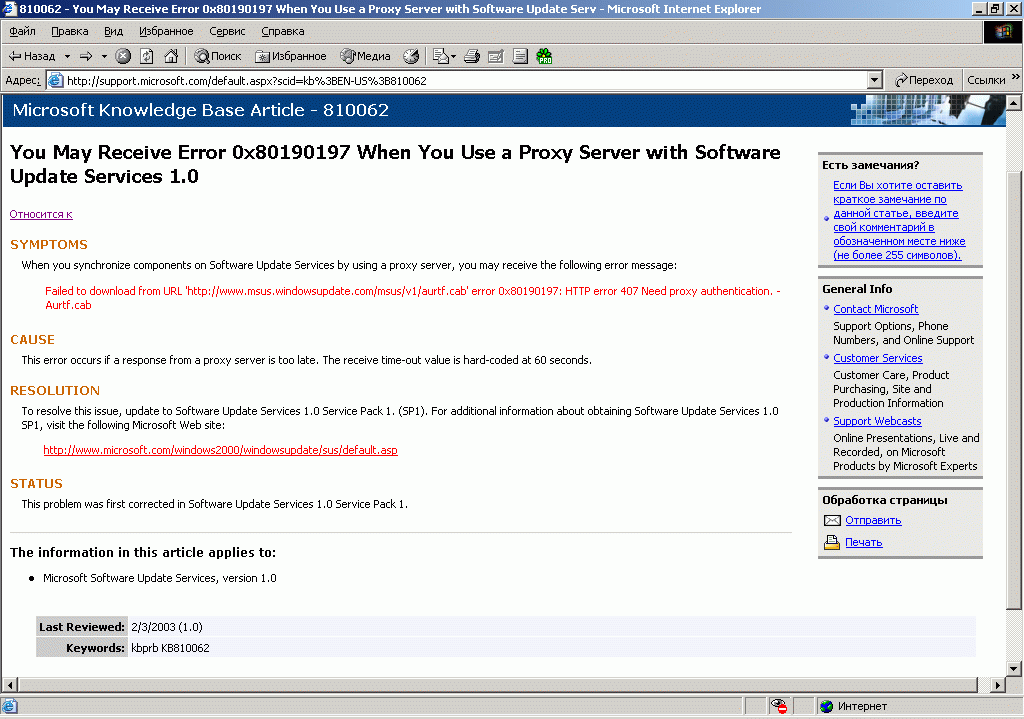The width and height of the screenshot is (1024, 719).
Task: Open the Относится к link
Action: 41,214
